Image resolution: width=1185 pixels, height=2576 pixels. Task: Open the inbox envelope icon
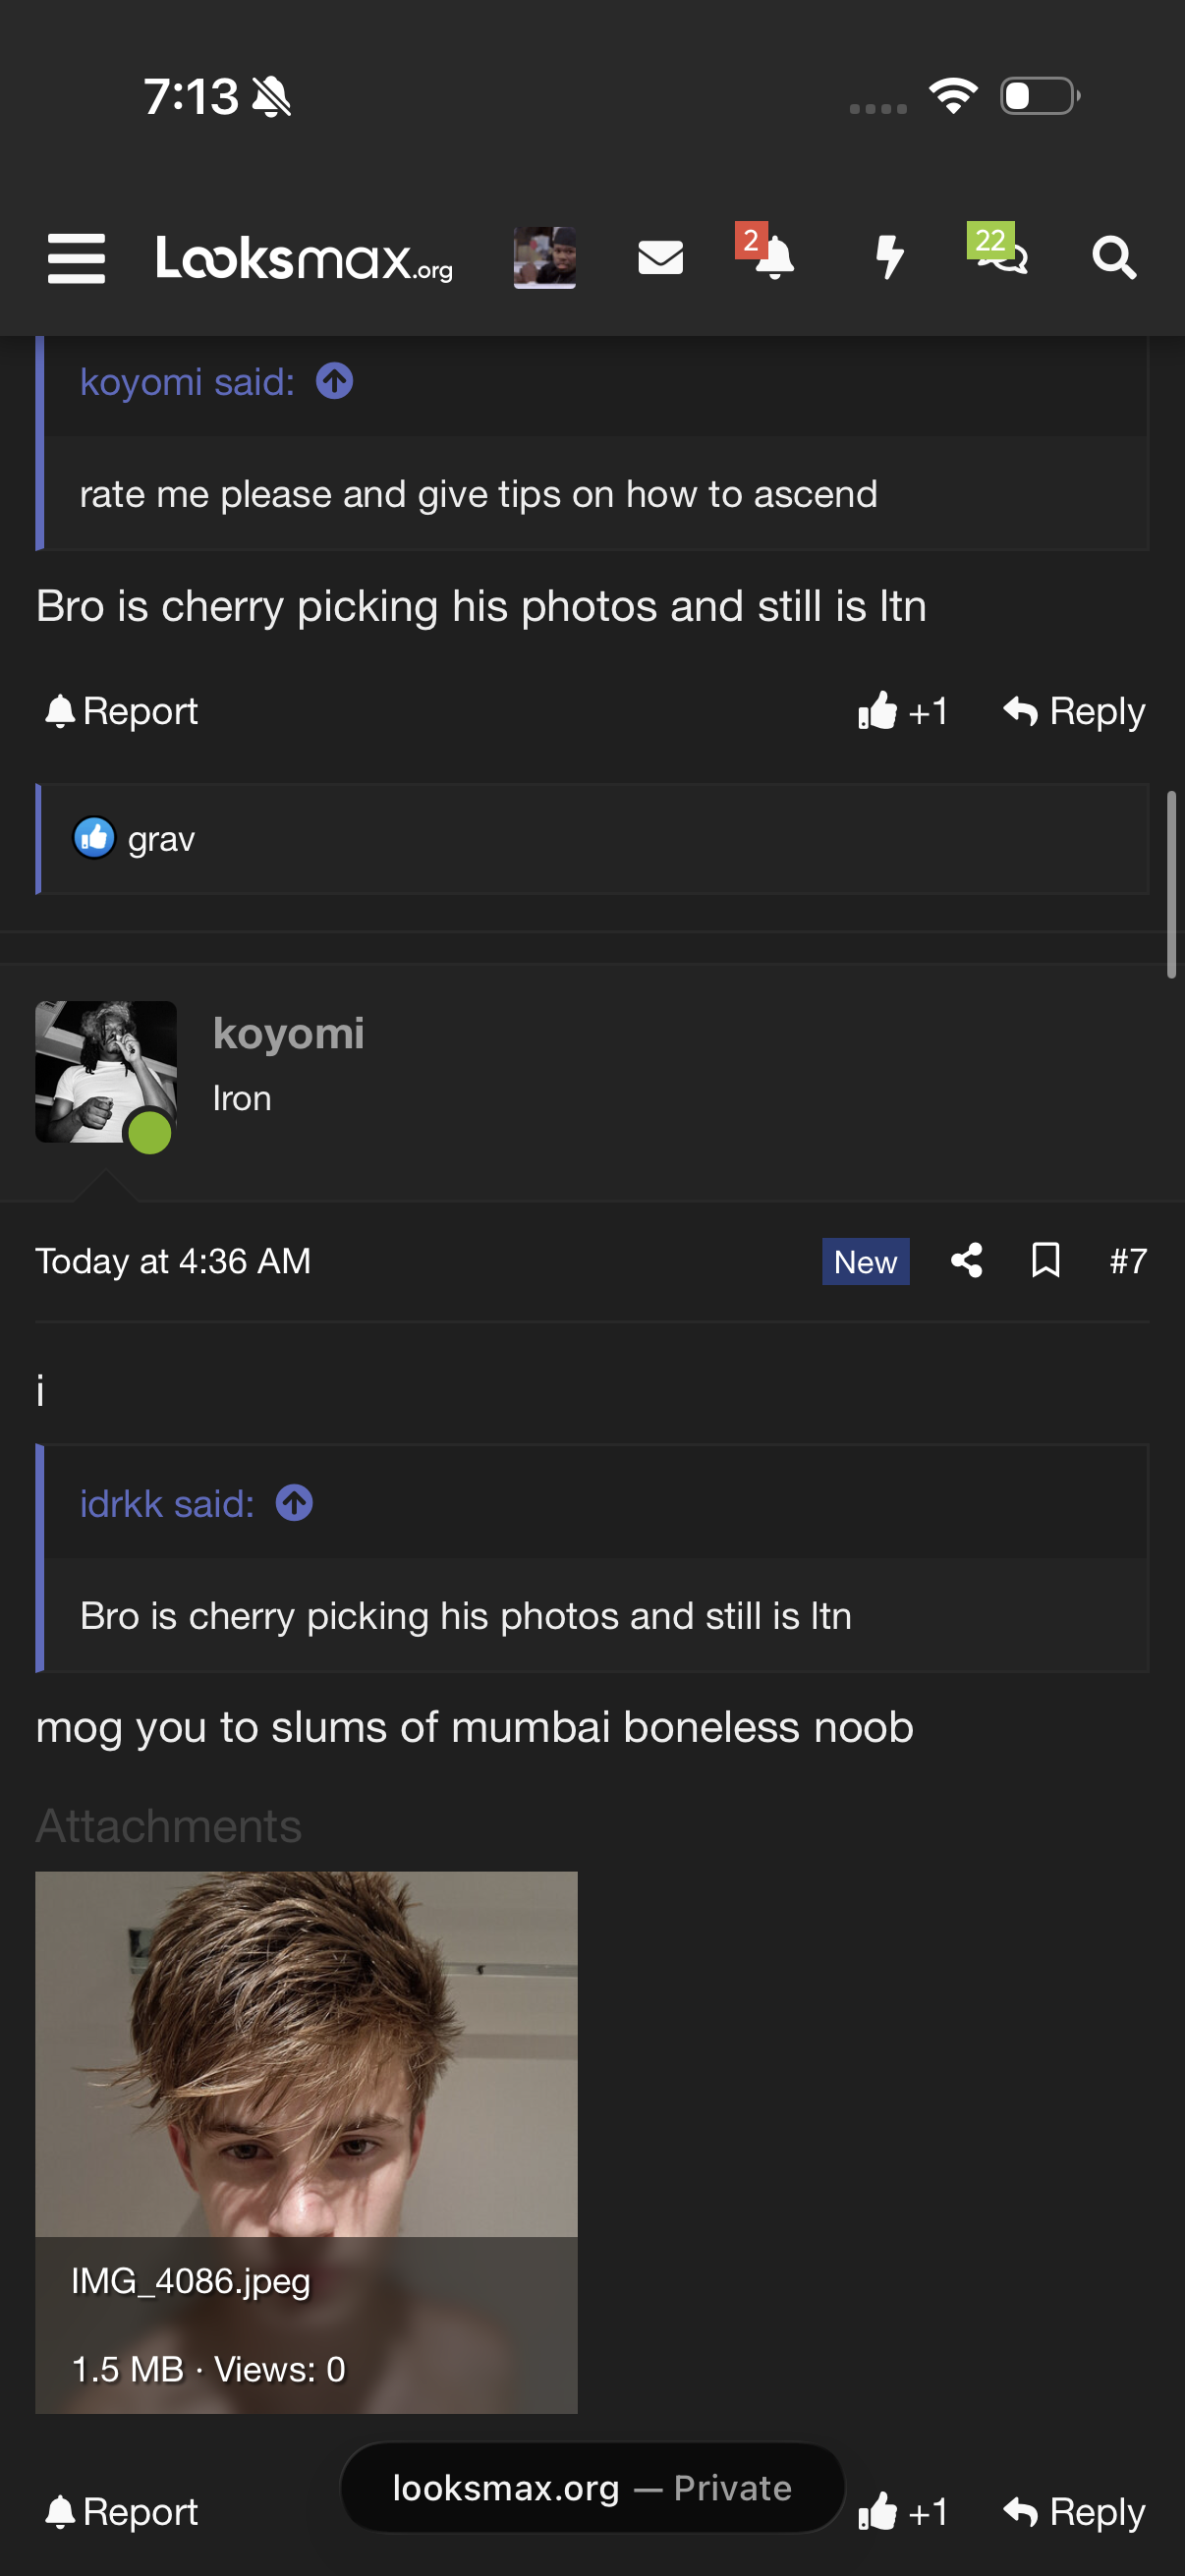point(660,258)
